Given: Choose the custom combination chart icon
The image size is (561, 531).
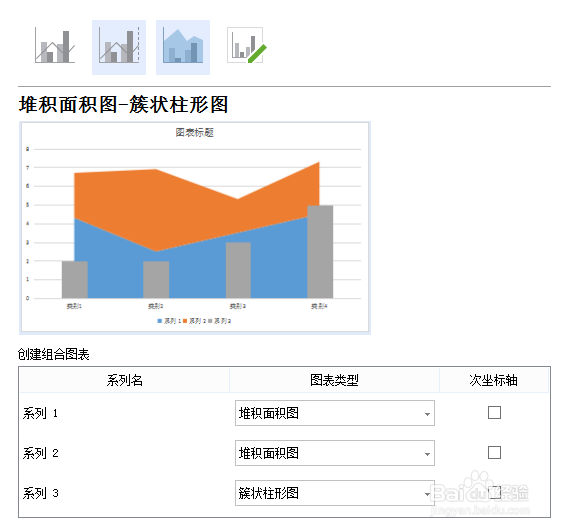Looking at the screenshot, I should tap(247, 46).
